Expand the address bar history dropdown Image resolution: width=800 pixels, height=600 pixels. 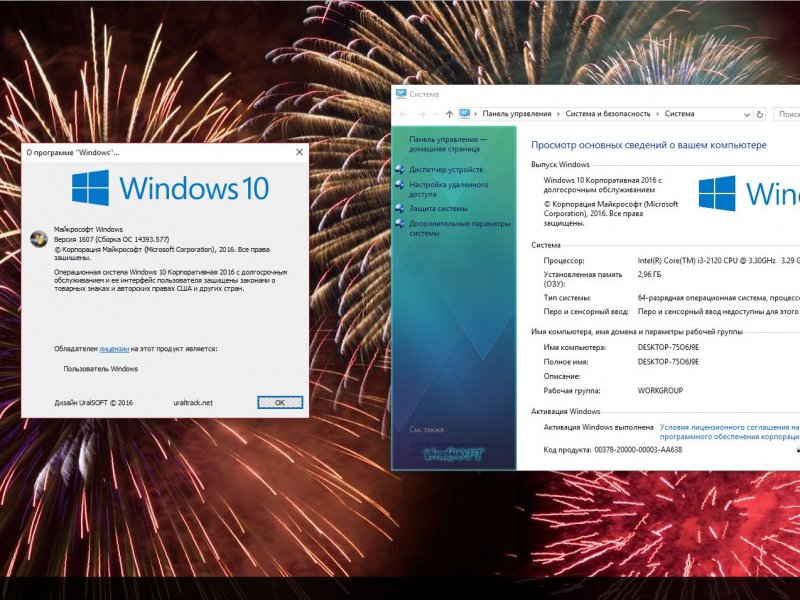[x=747, y=115]
